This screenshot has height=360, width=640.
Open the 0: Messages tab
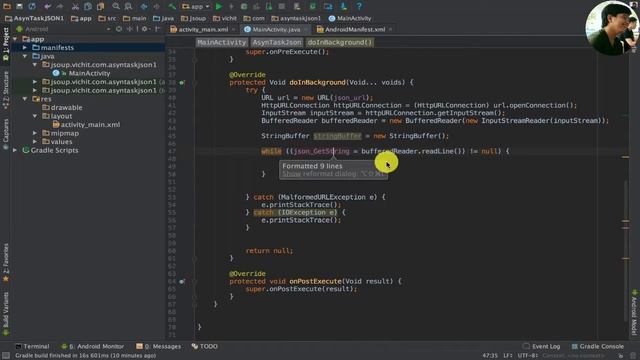pyautogui.click(x=158, y=347)
